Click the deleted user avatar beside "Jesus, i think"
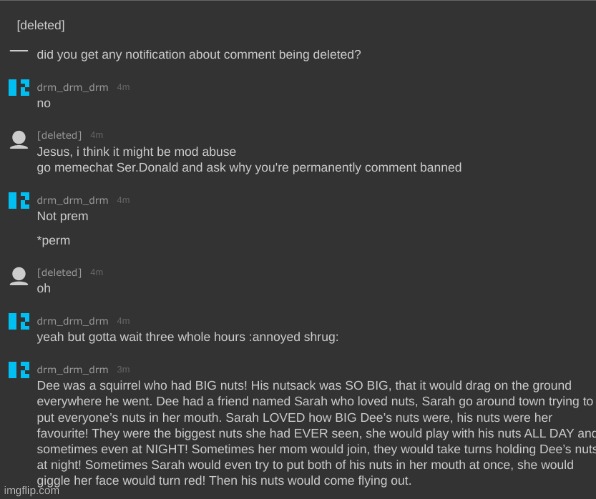 click(x=19, y=140)
